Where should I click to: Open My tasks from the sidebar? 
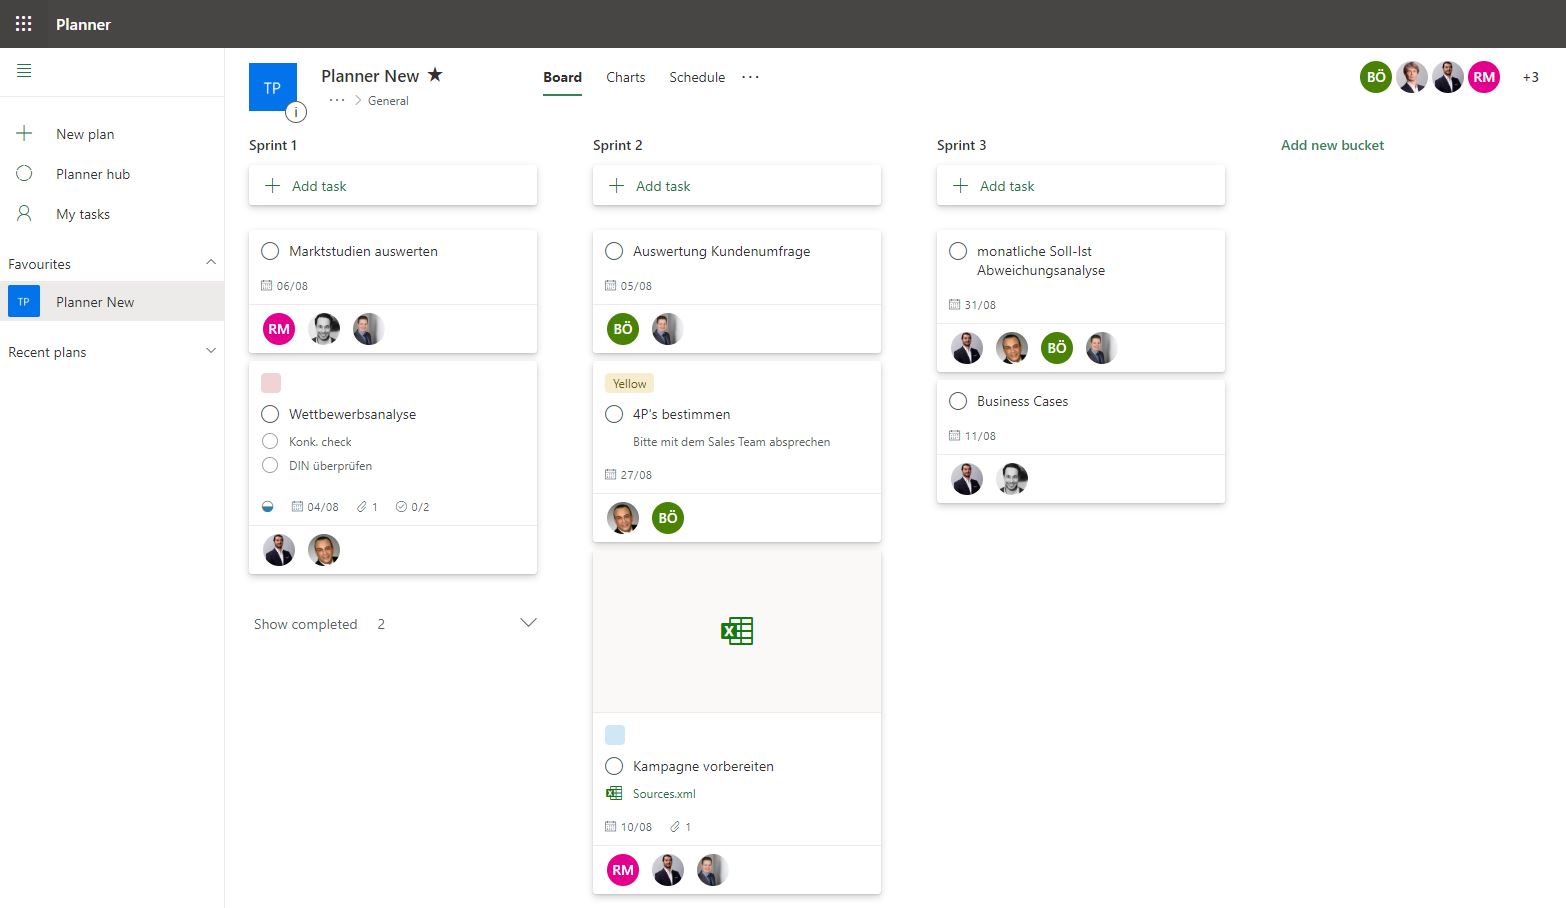84,213
